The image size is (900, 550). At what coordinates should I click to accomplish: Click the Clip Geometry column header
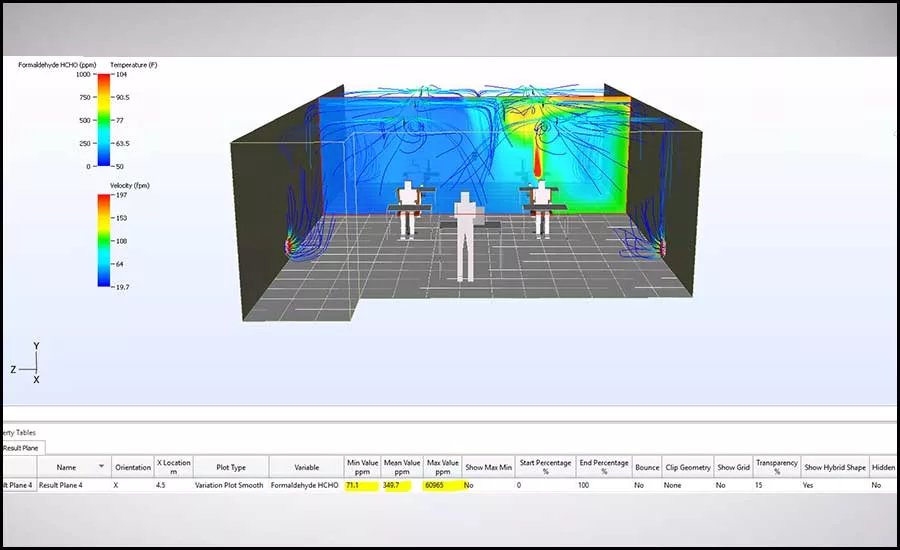tap(688, 467)
